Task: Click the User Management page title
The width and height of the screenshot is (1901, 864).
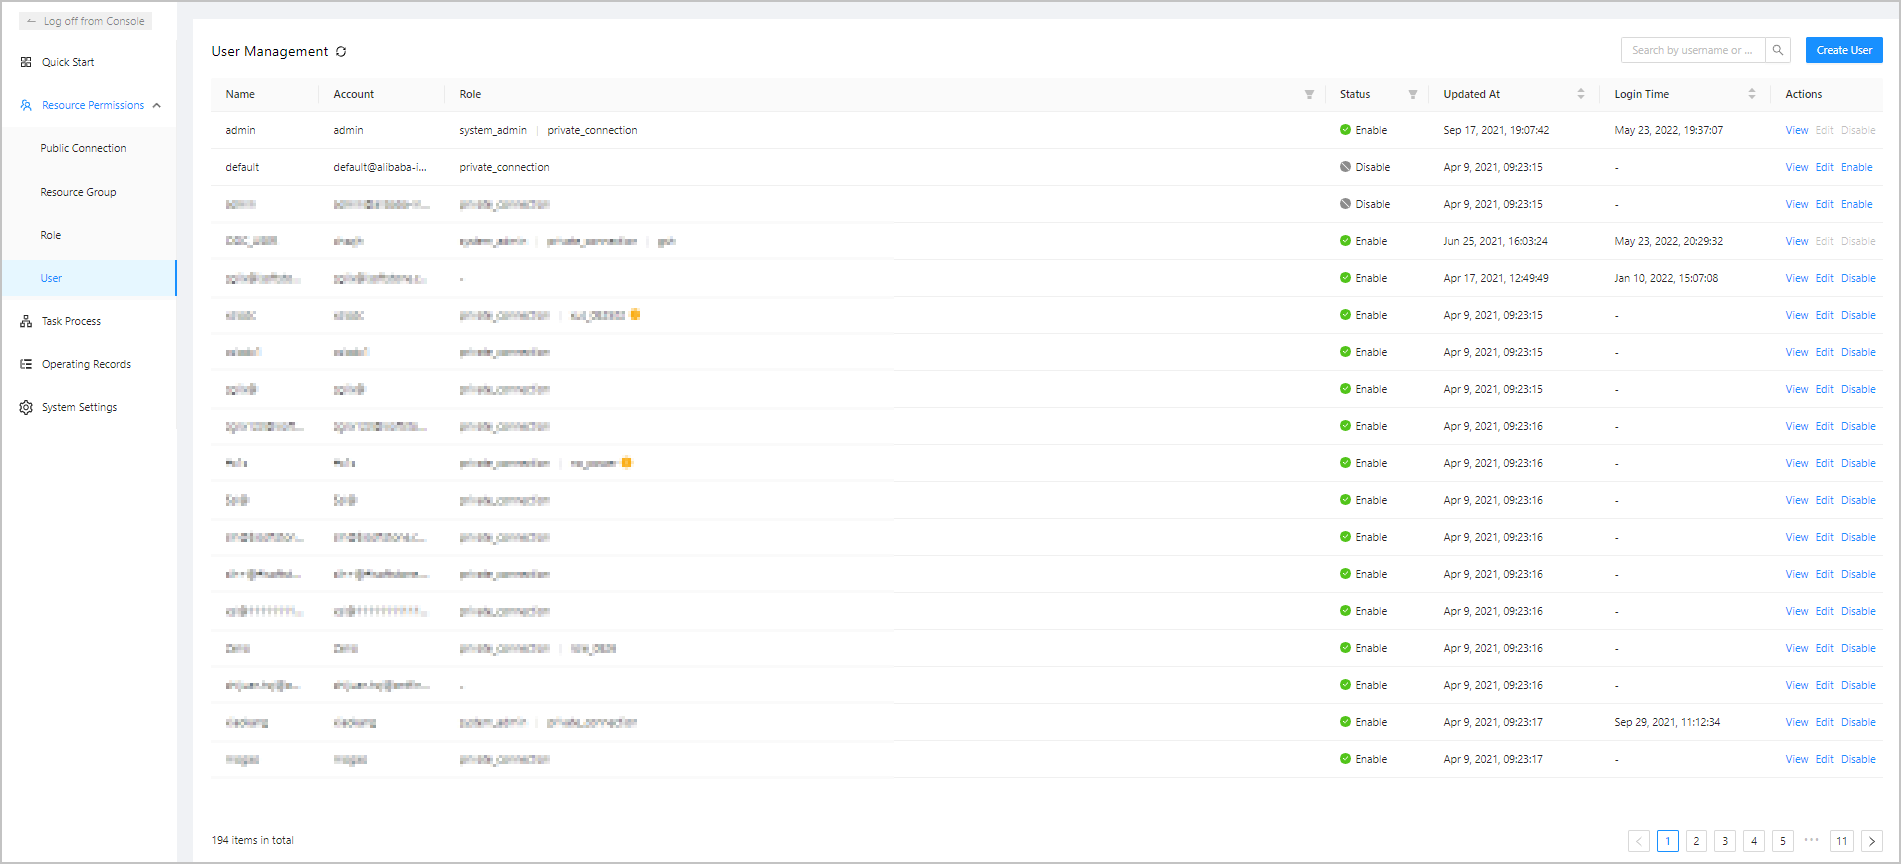Action: (270, 51)
